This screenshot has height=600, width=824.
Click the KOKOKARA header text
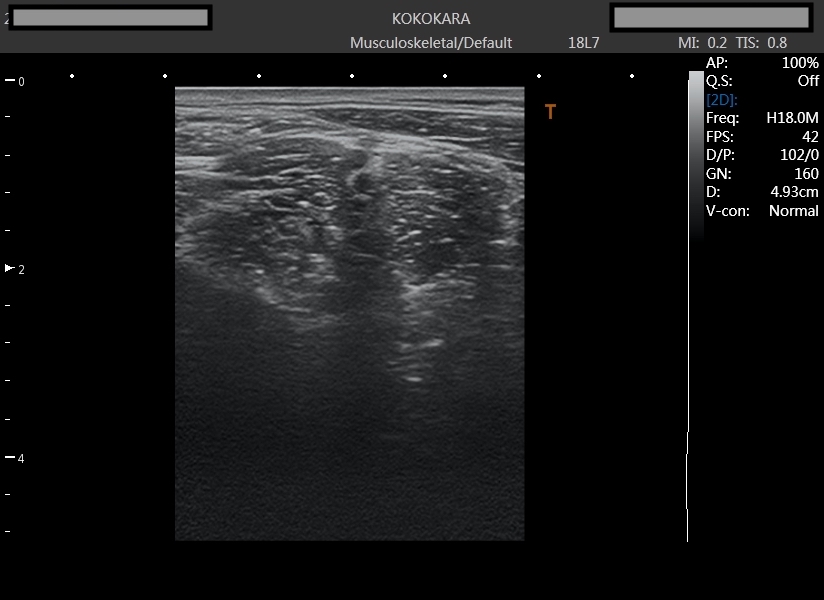(431, 19)
